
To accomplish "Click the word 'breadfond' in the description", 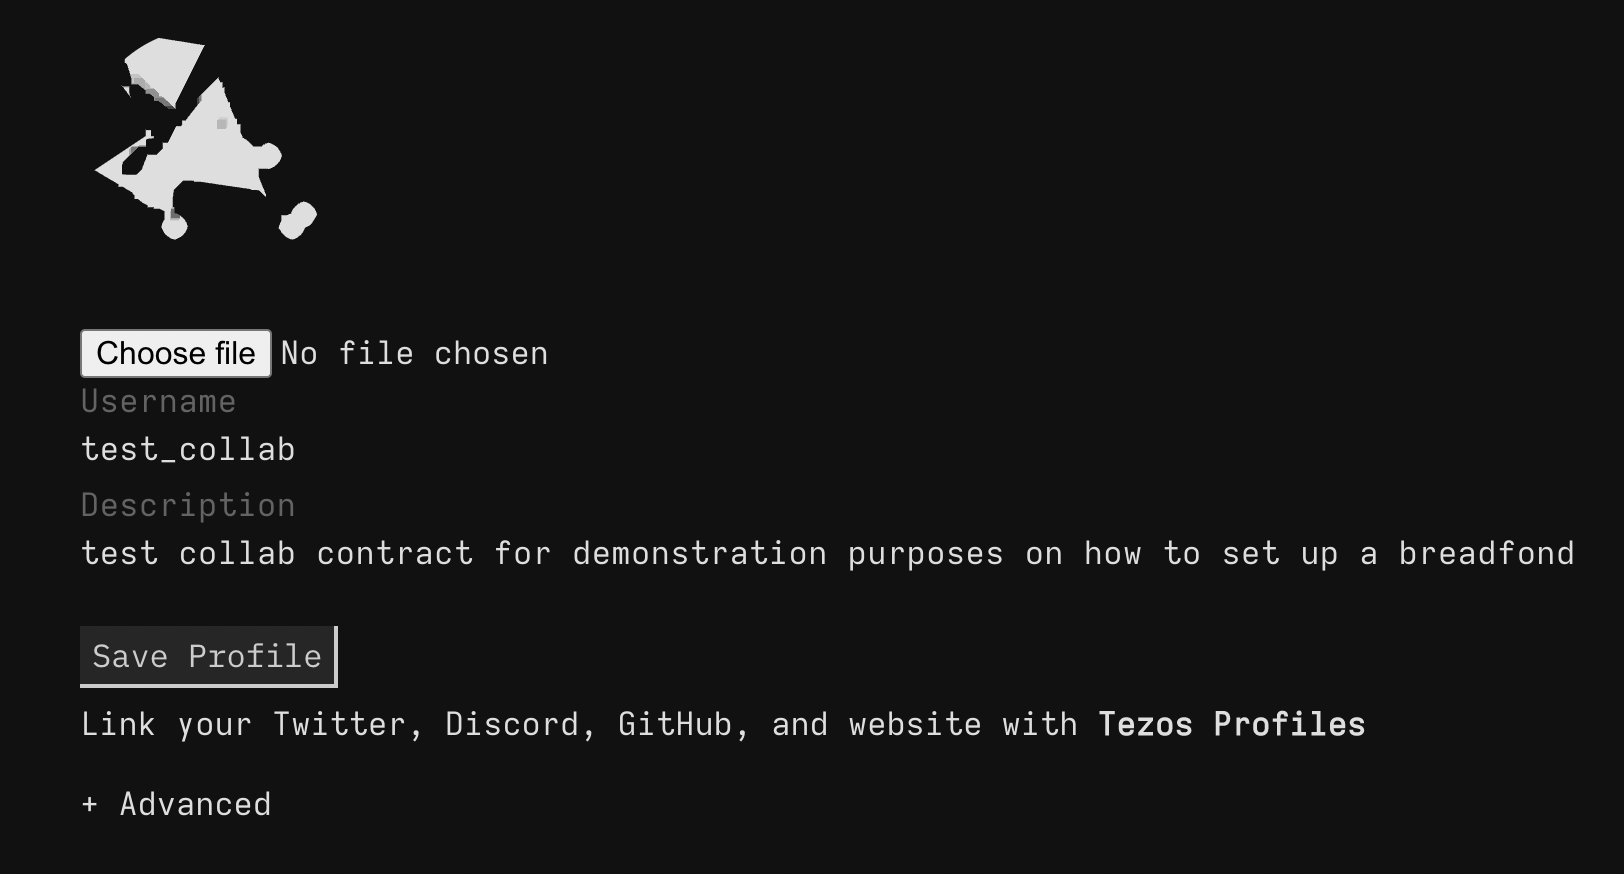I will click(x=1486, y=554).
